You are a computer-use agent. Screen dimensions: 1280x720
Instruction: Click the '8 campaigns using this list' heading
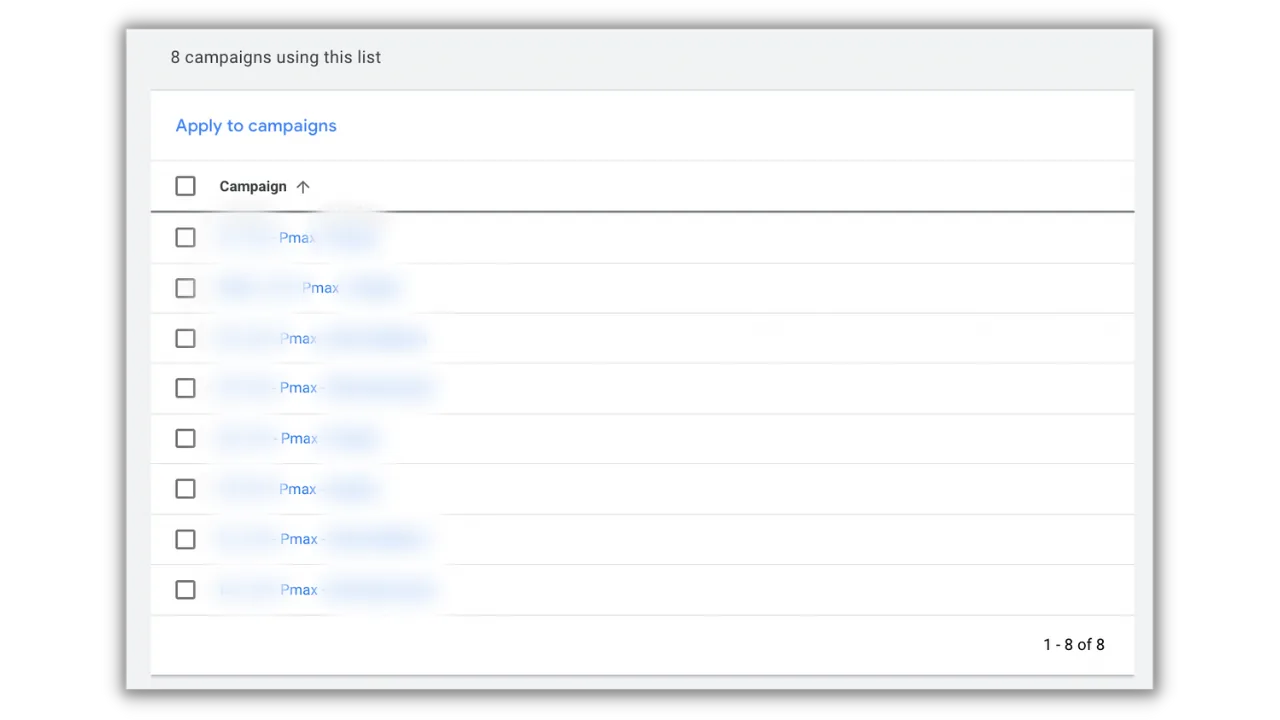pos(276,57)
